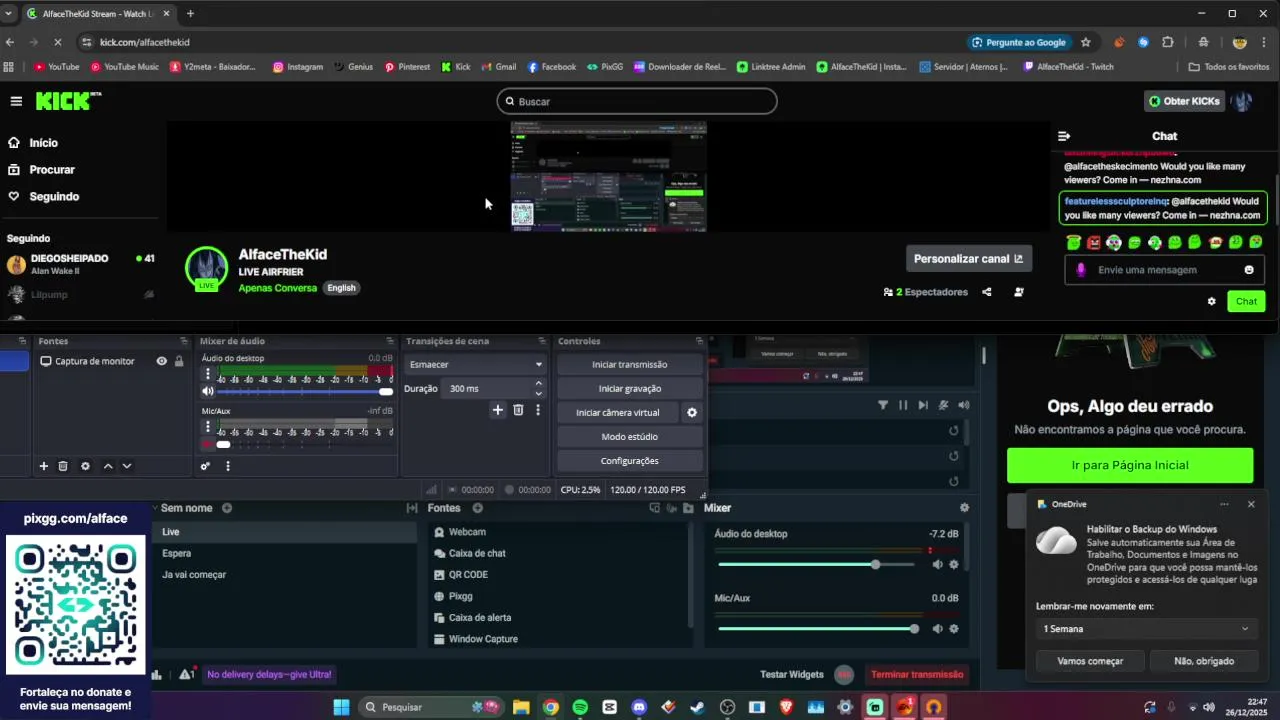
Task: Open Mixer settings gear icon
Action: (964, 508)
